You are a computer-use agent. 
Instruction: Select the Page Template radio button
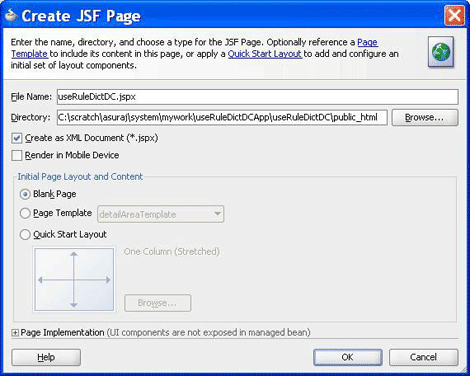[x=25, y=213]
